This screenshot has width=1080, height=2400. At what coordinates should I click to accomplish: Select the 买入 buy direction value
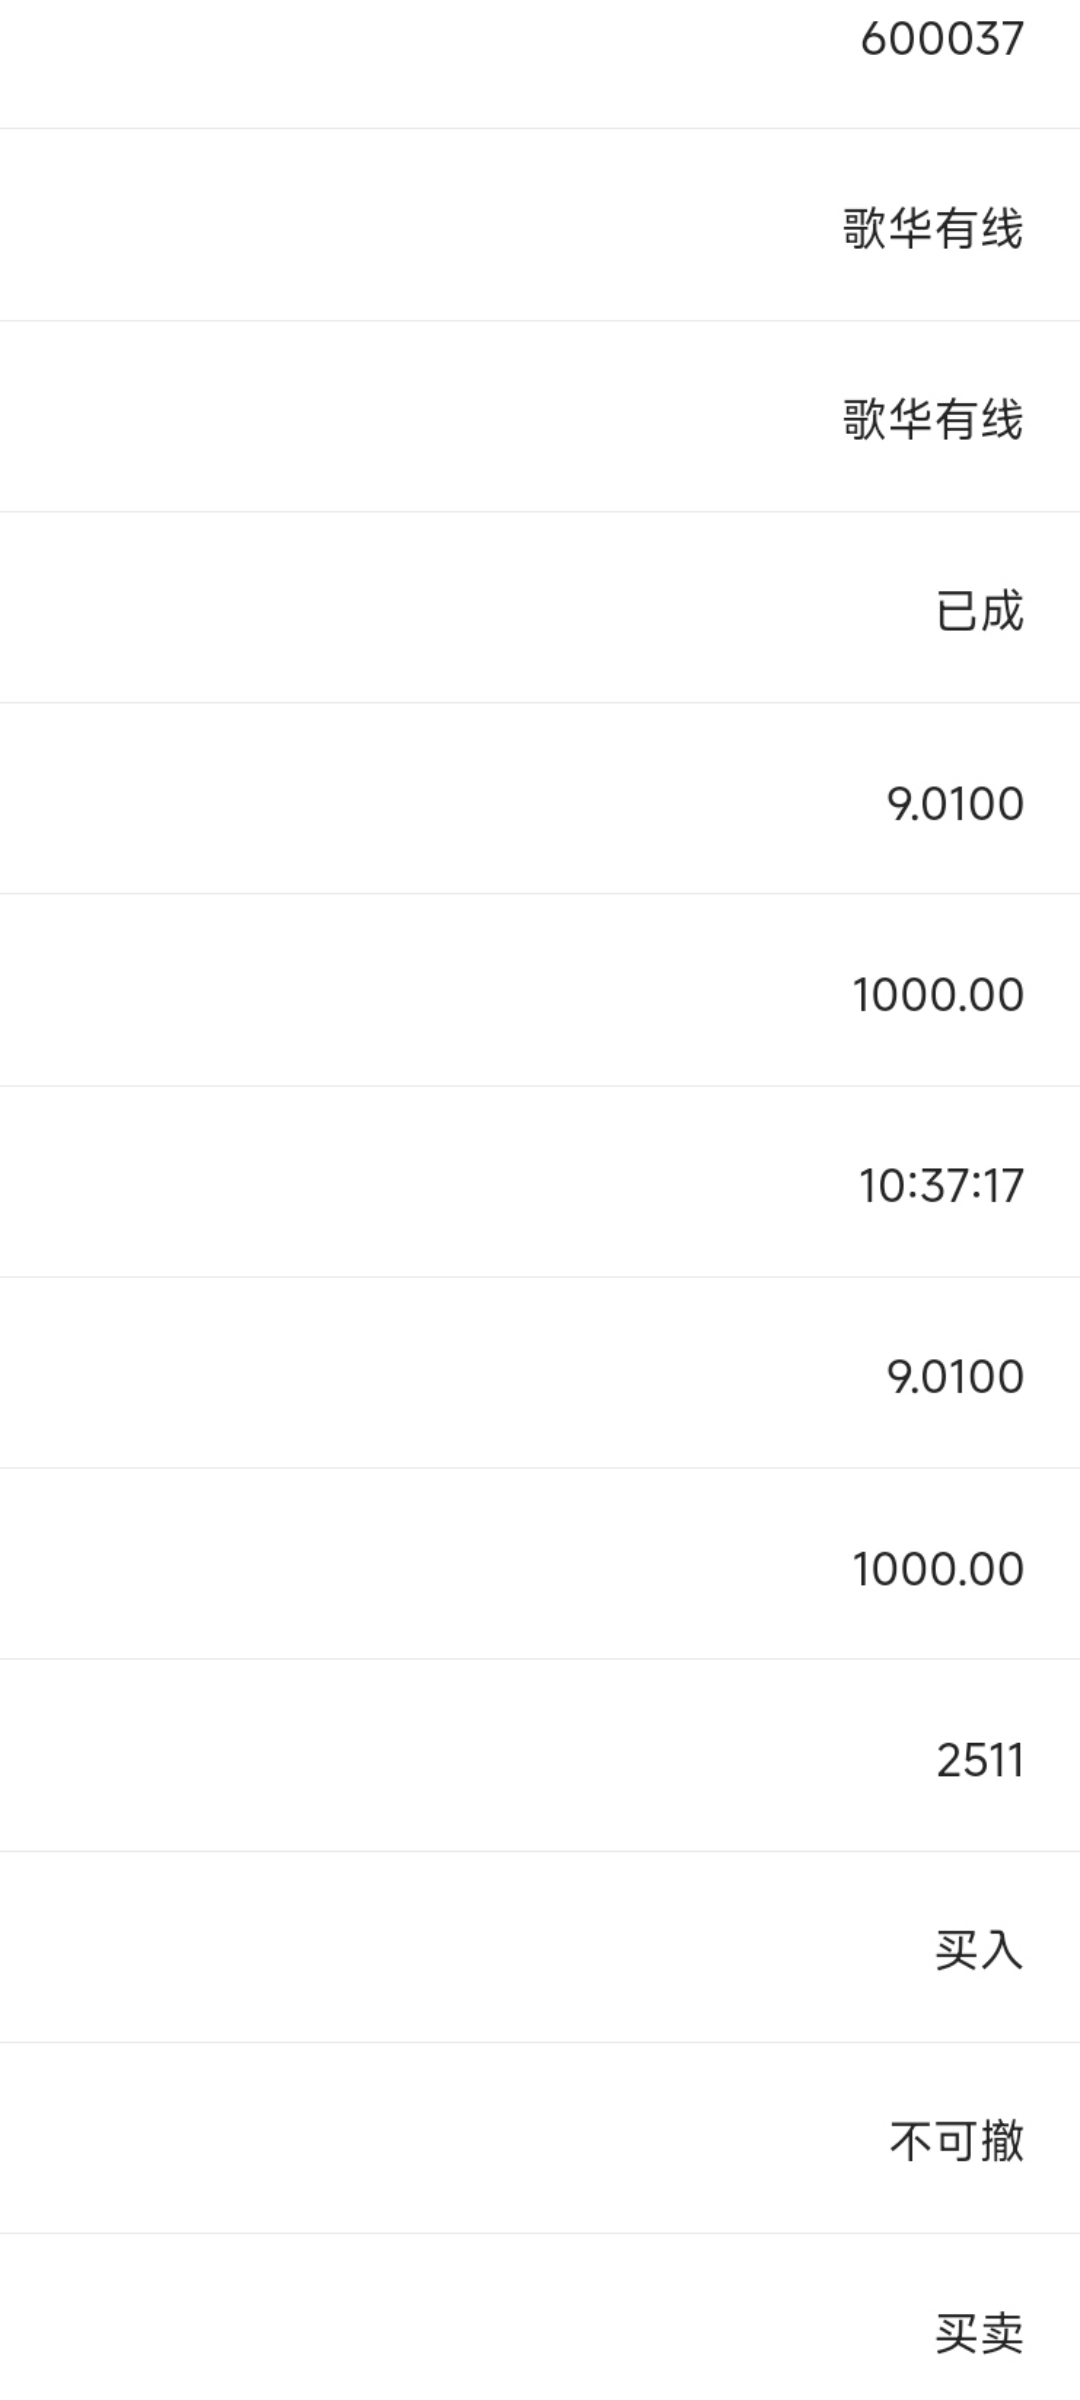click(x=979, y=1950)
